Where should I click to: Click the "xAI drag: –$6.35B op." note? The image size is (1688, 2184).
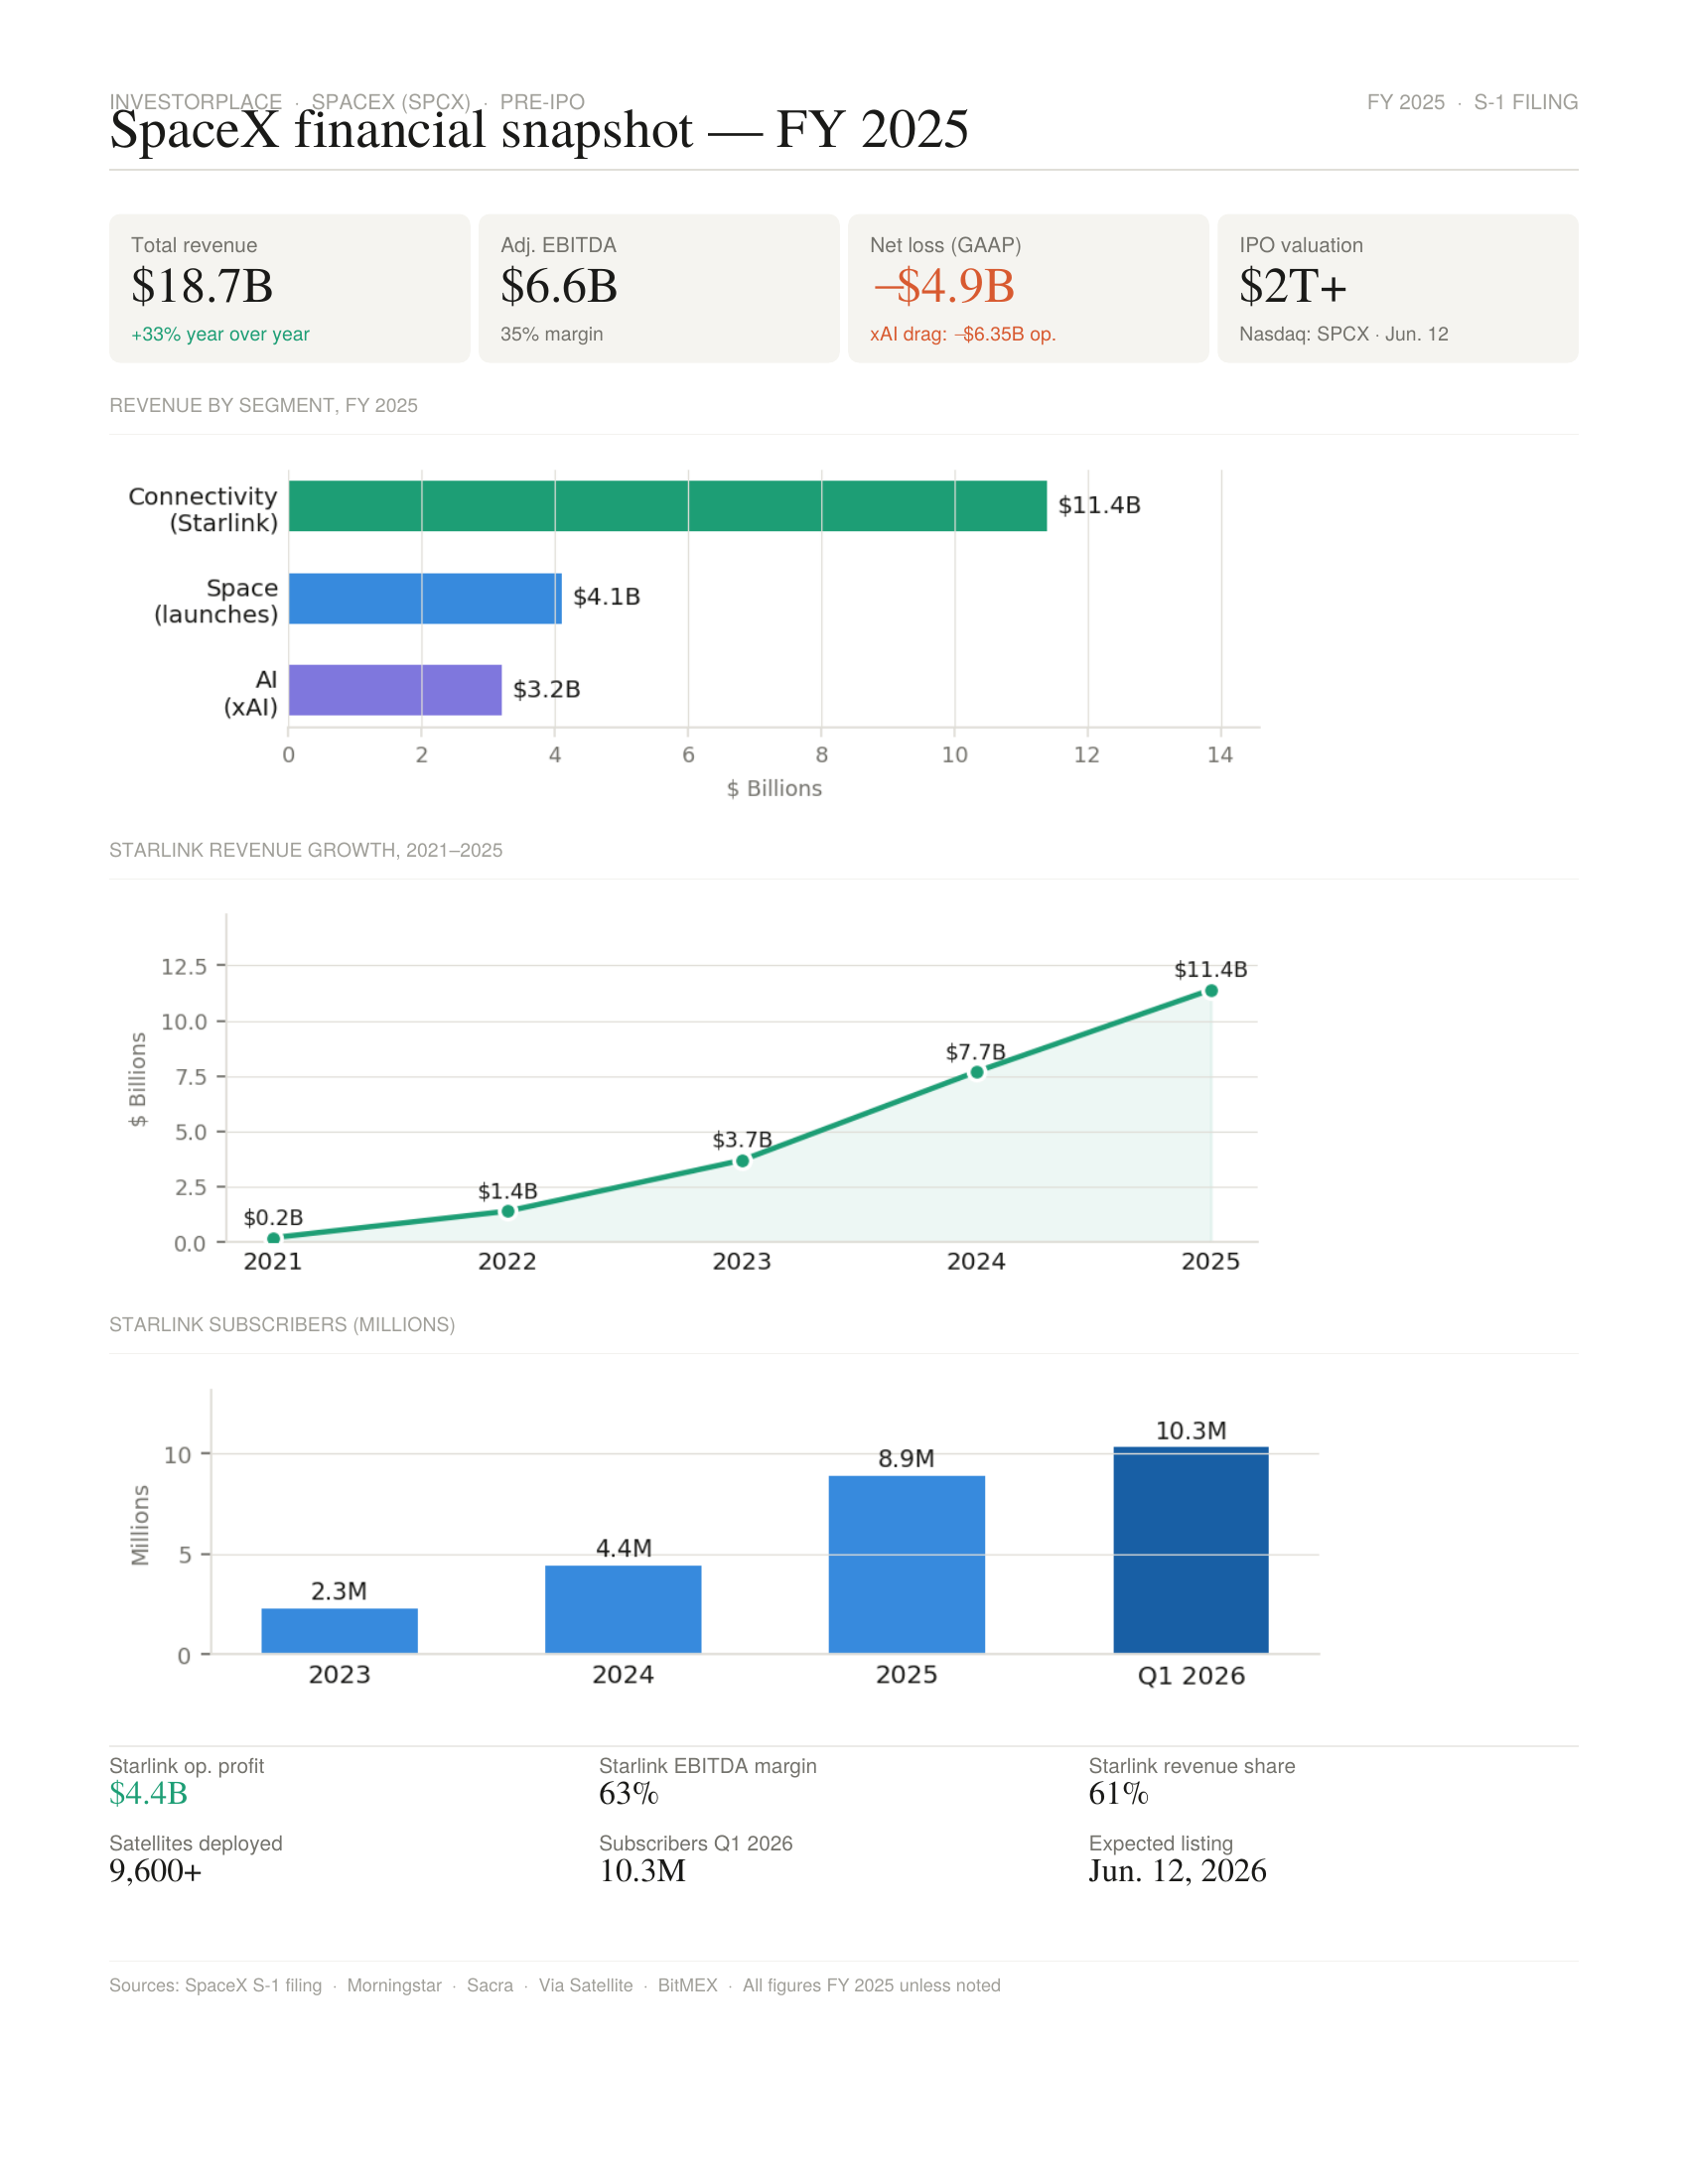pyautogui.click(x=962, y=334)
